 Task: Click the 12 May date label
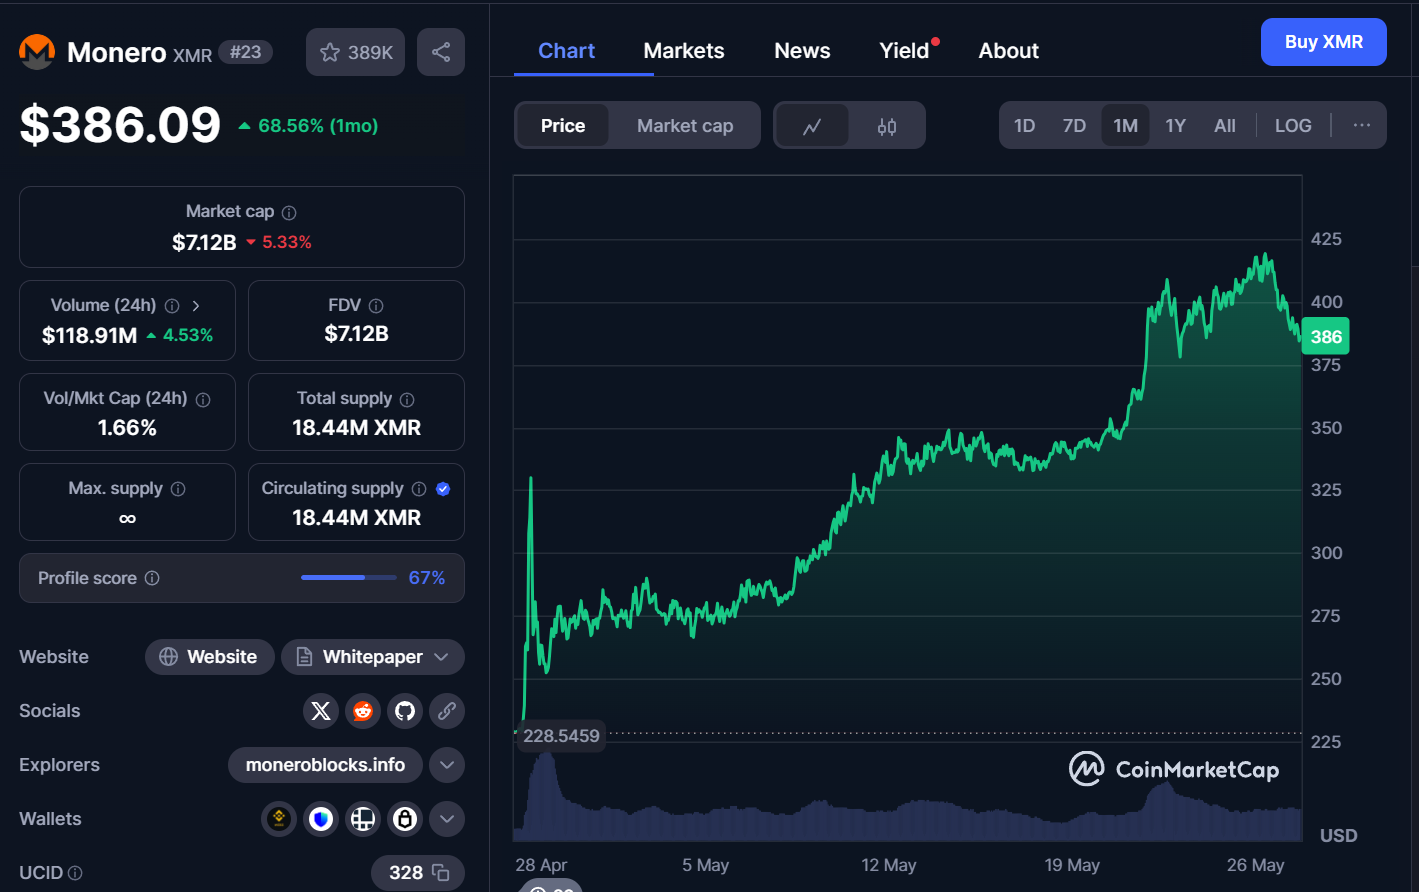coord(888,865)
